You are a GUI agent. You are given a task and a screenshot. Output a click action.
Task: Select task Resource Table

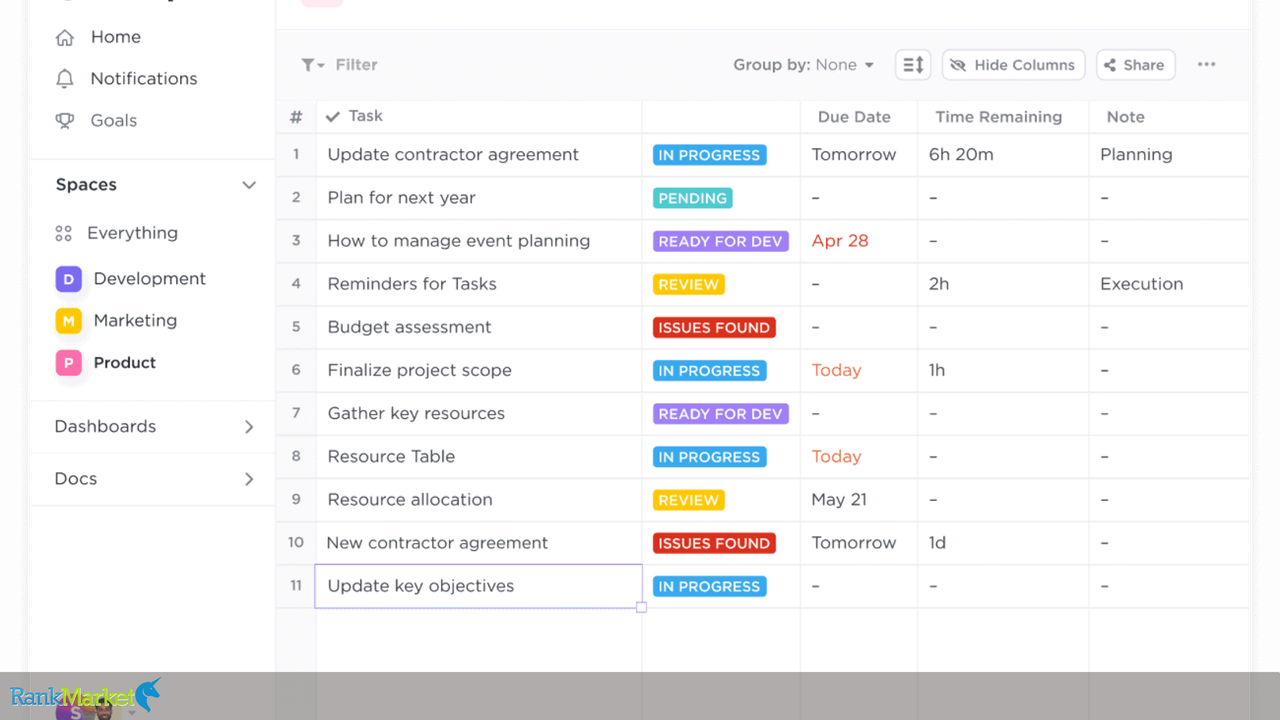coord(391,457)
